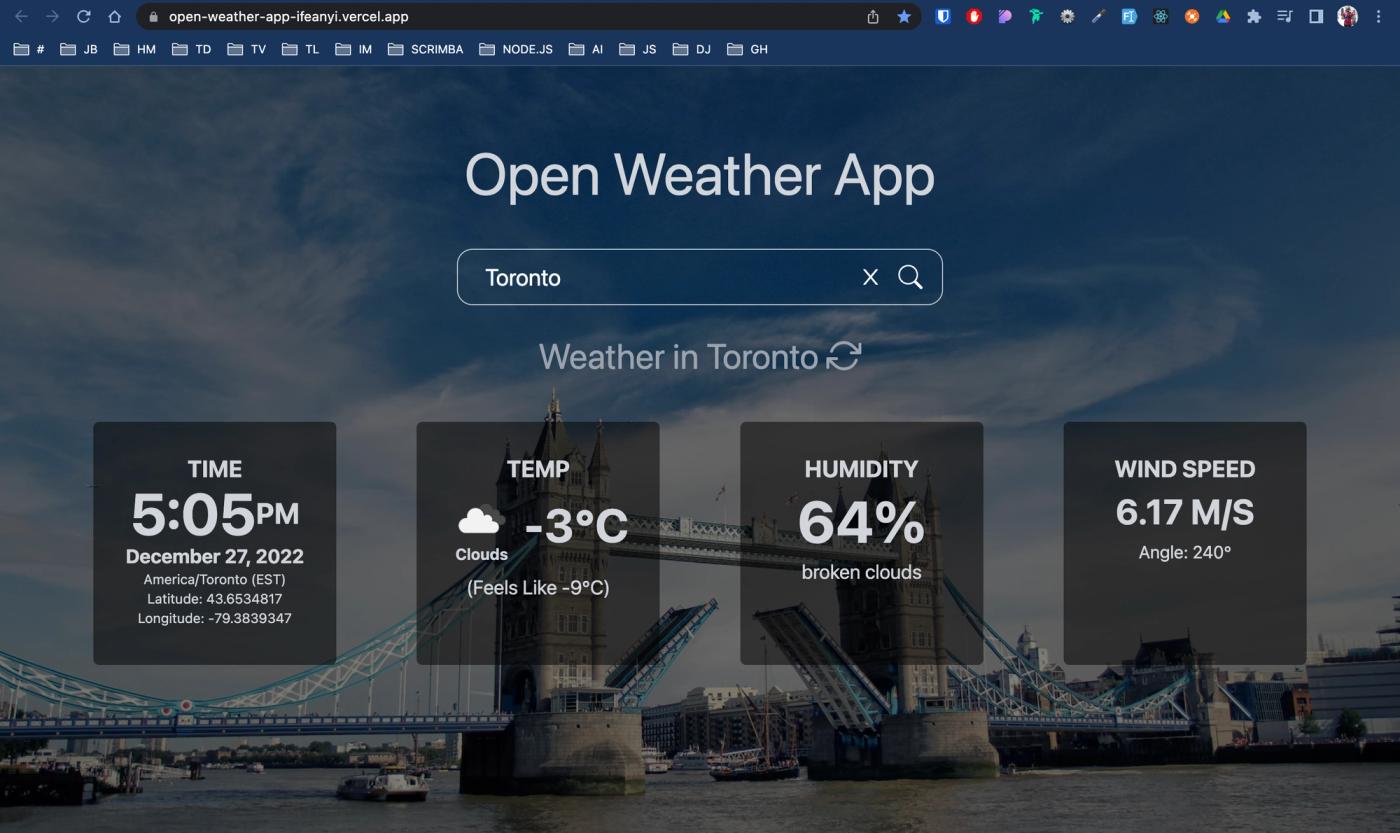
Task: Click the Angle: 240° text
Action: coord(1185,552)
